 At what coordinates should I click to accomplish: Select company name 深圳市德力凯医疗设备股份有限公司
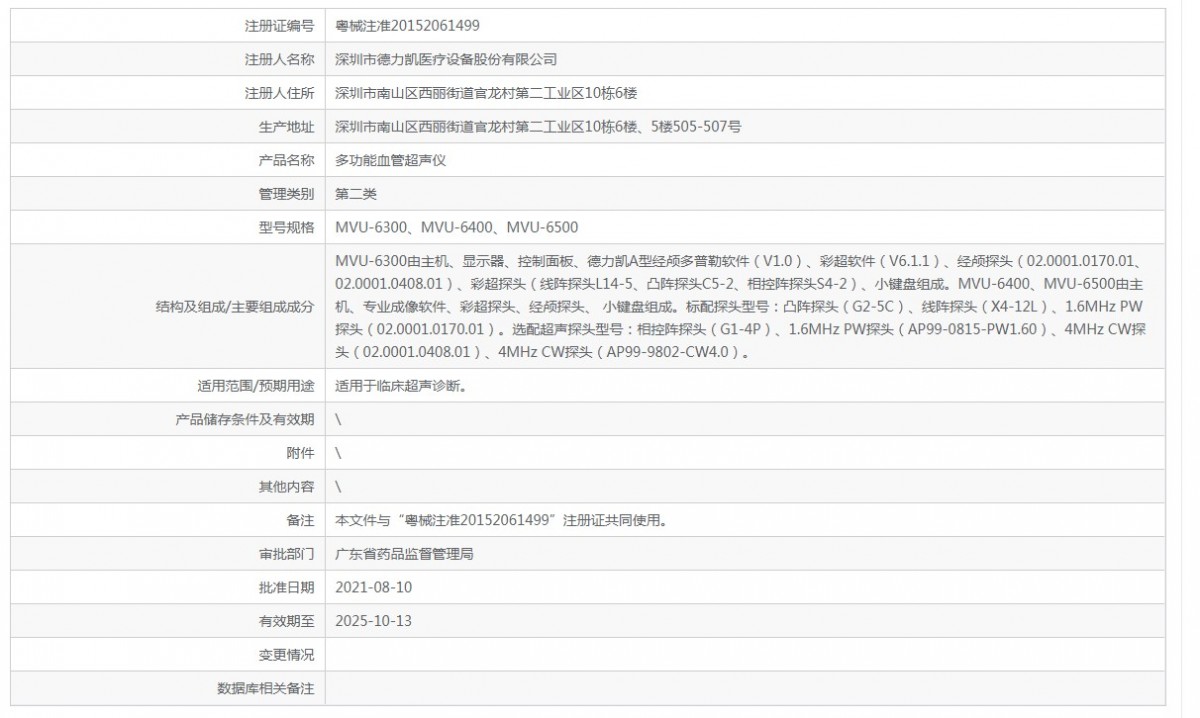(x=446, y=59)
